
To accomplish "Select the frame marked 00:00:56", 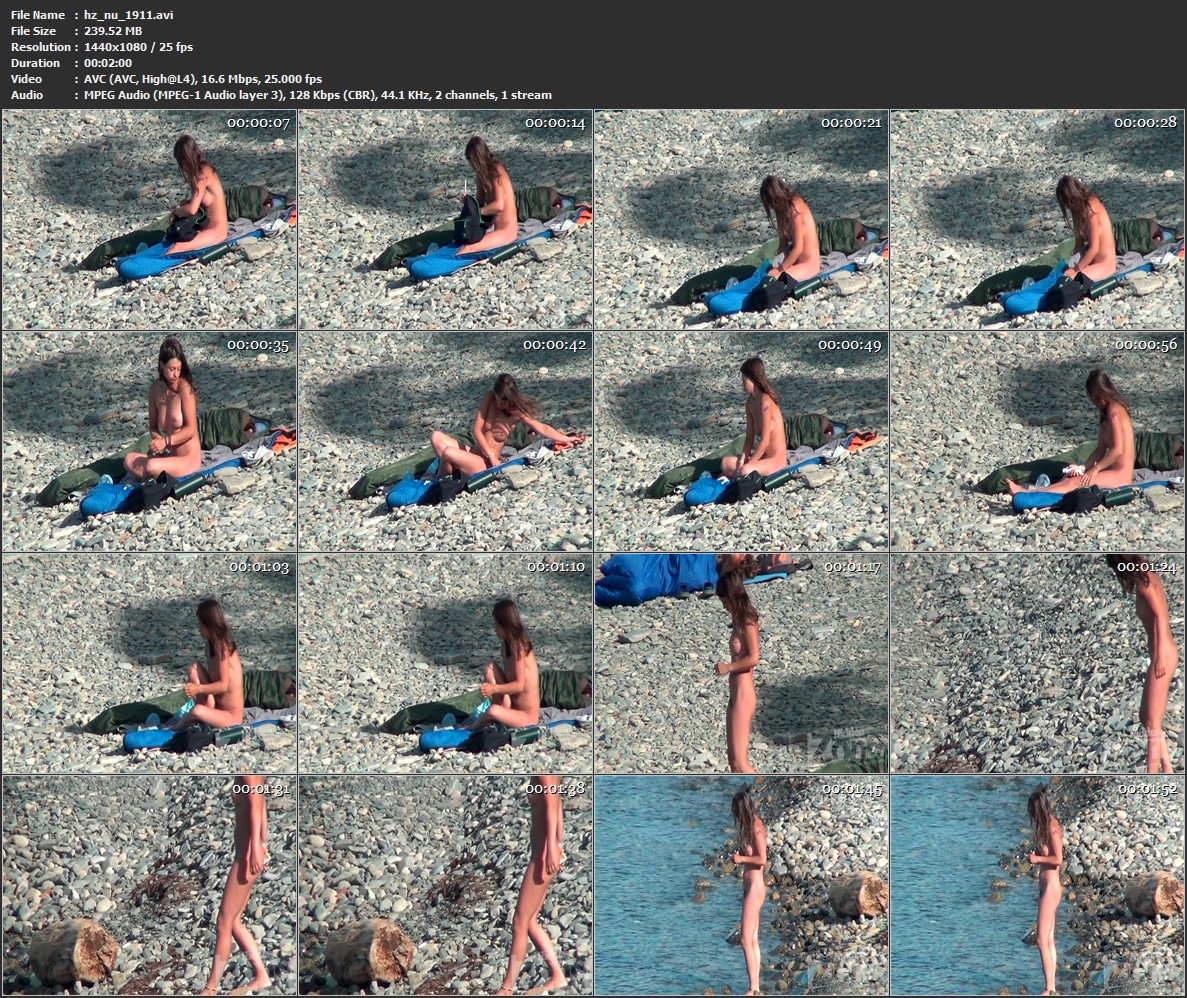I will point(1037,441).
